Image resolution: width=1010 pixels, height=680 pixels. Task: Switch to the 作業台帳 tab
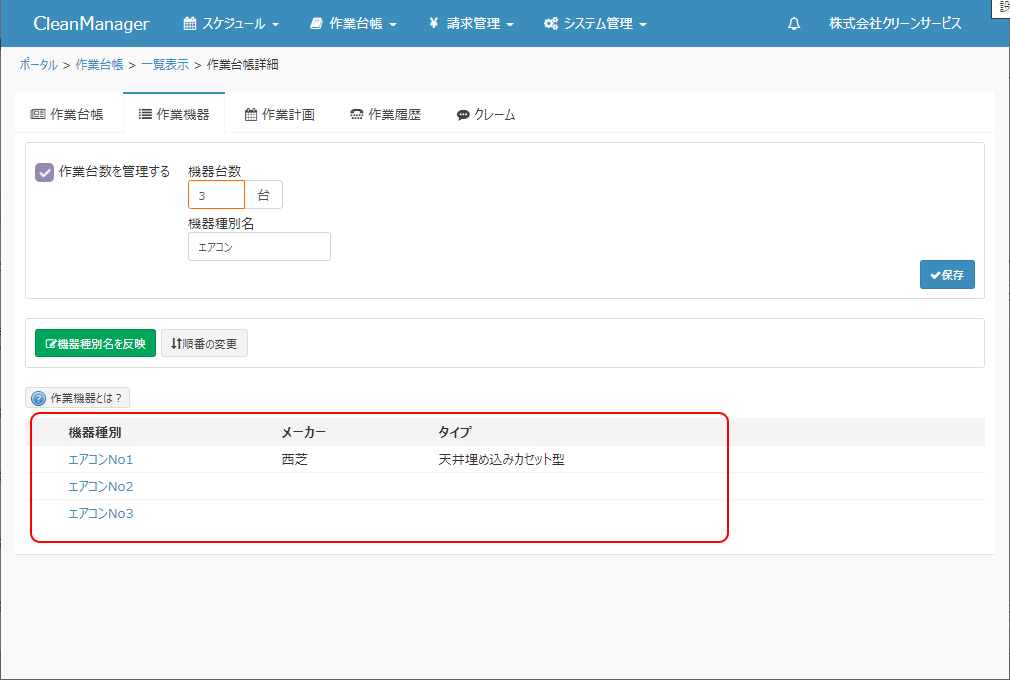pos(68,115)
